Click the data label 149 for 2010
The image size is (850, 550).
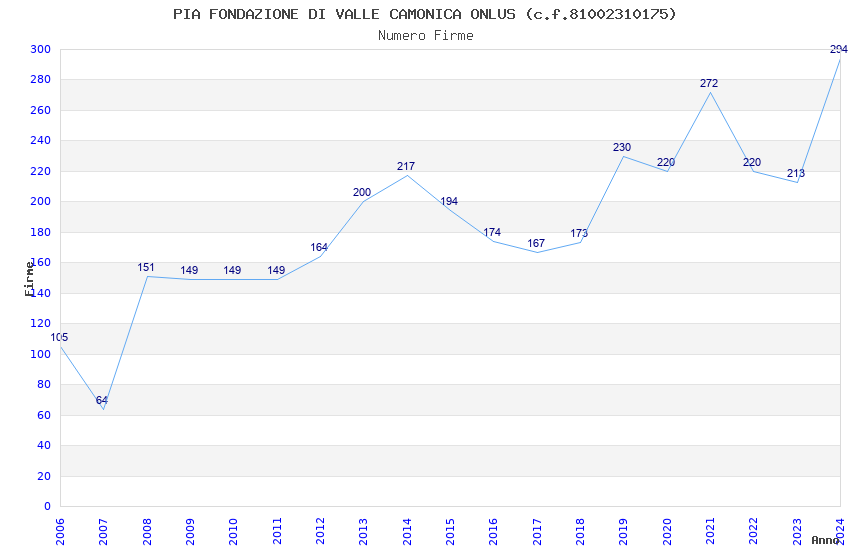click(x=232, y=270)
